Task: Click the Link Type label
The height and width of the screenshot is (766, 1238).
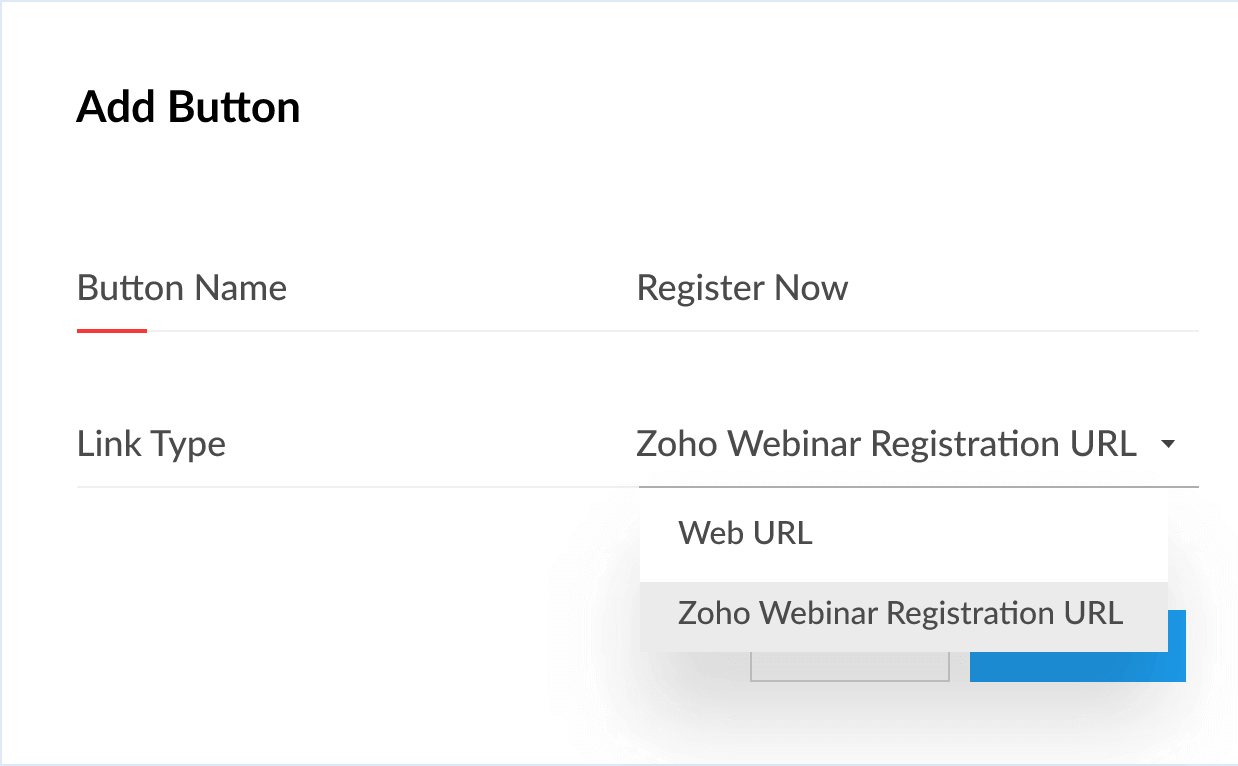Action: (x=151, y=444)
